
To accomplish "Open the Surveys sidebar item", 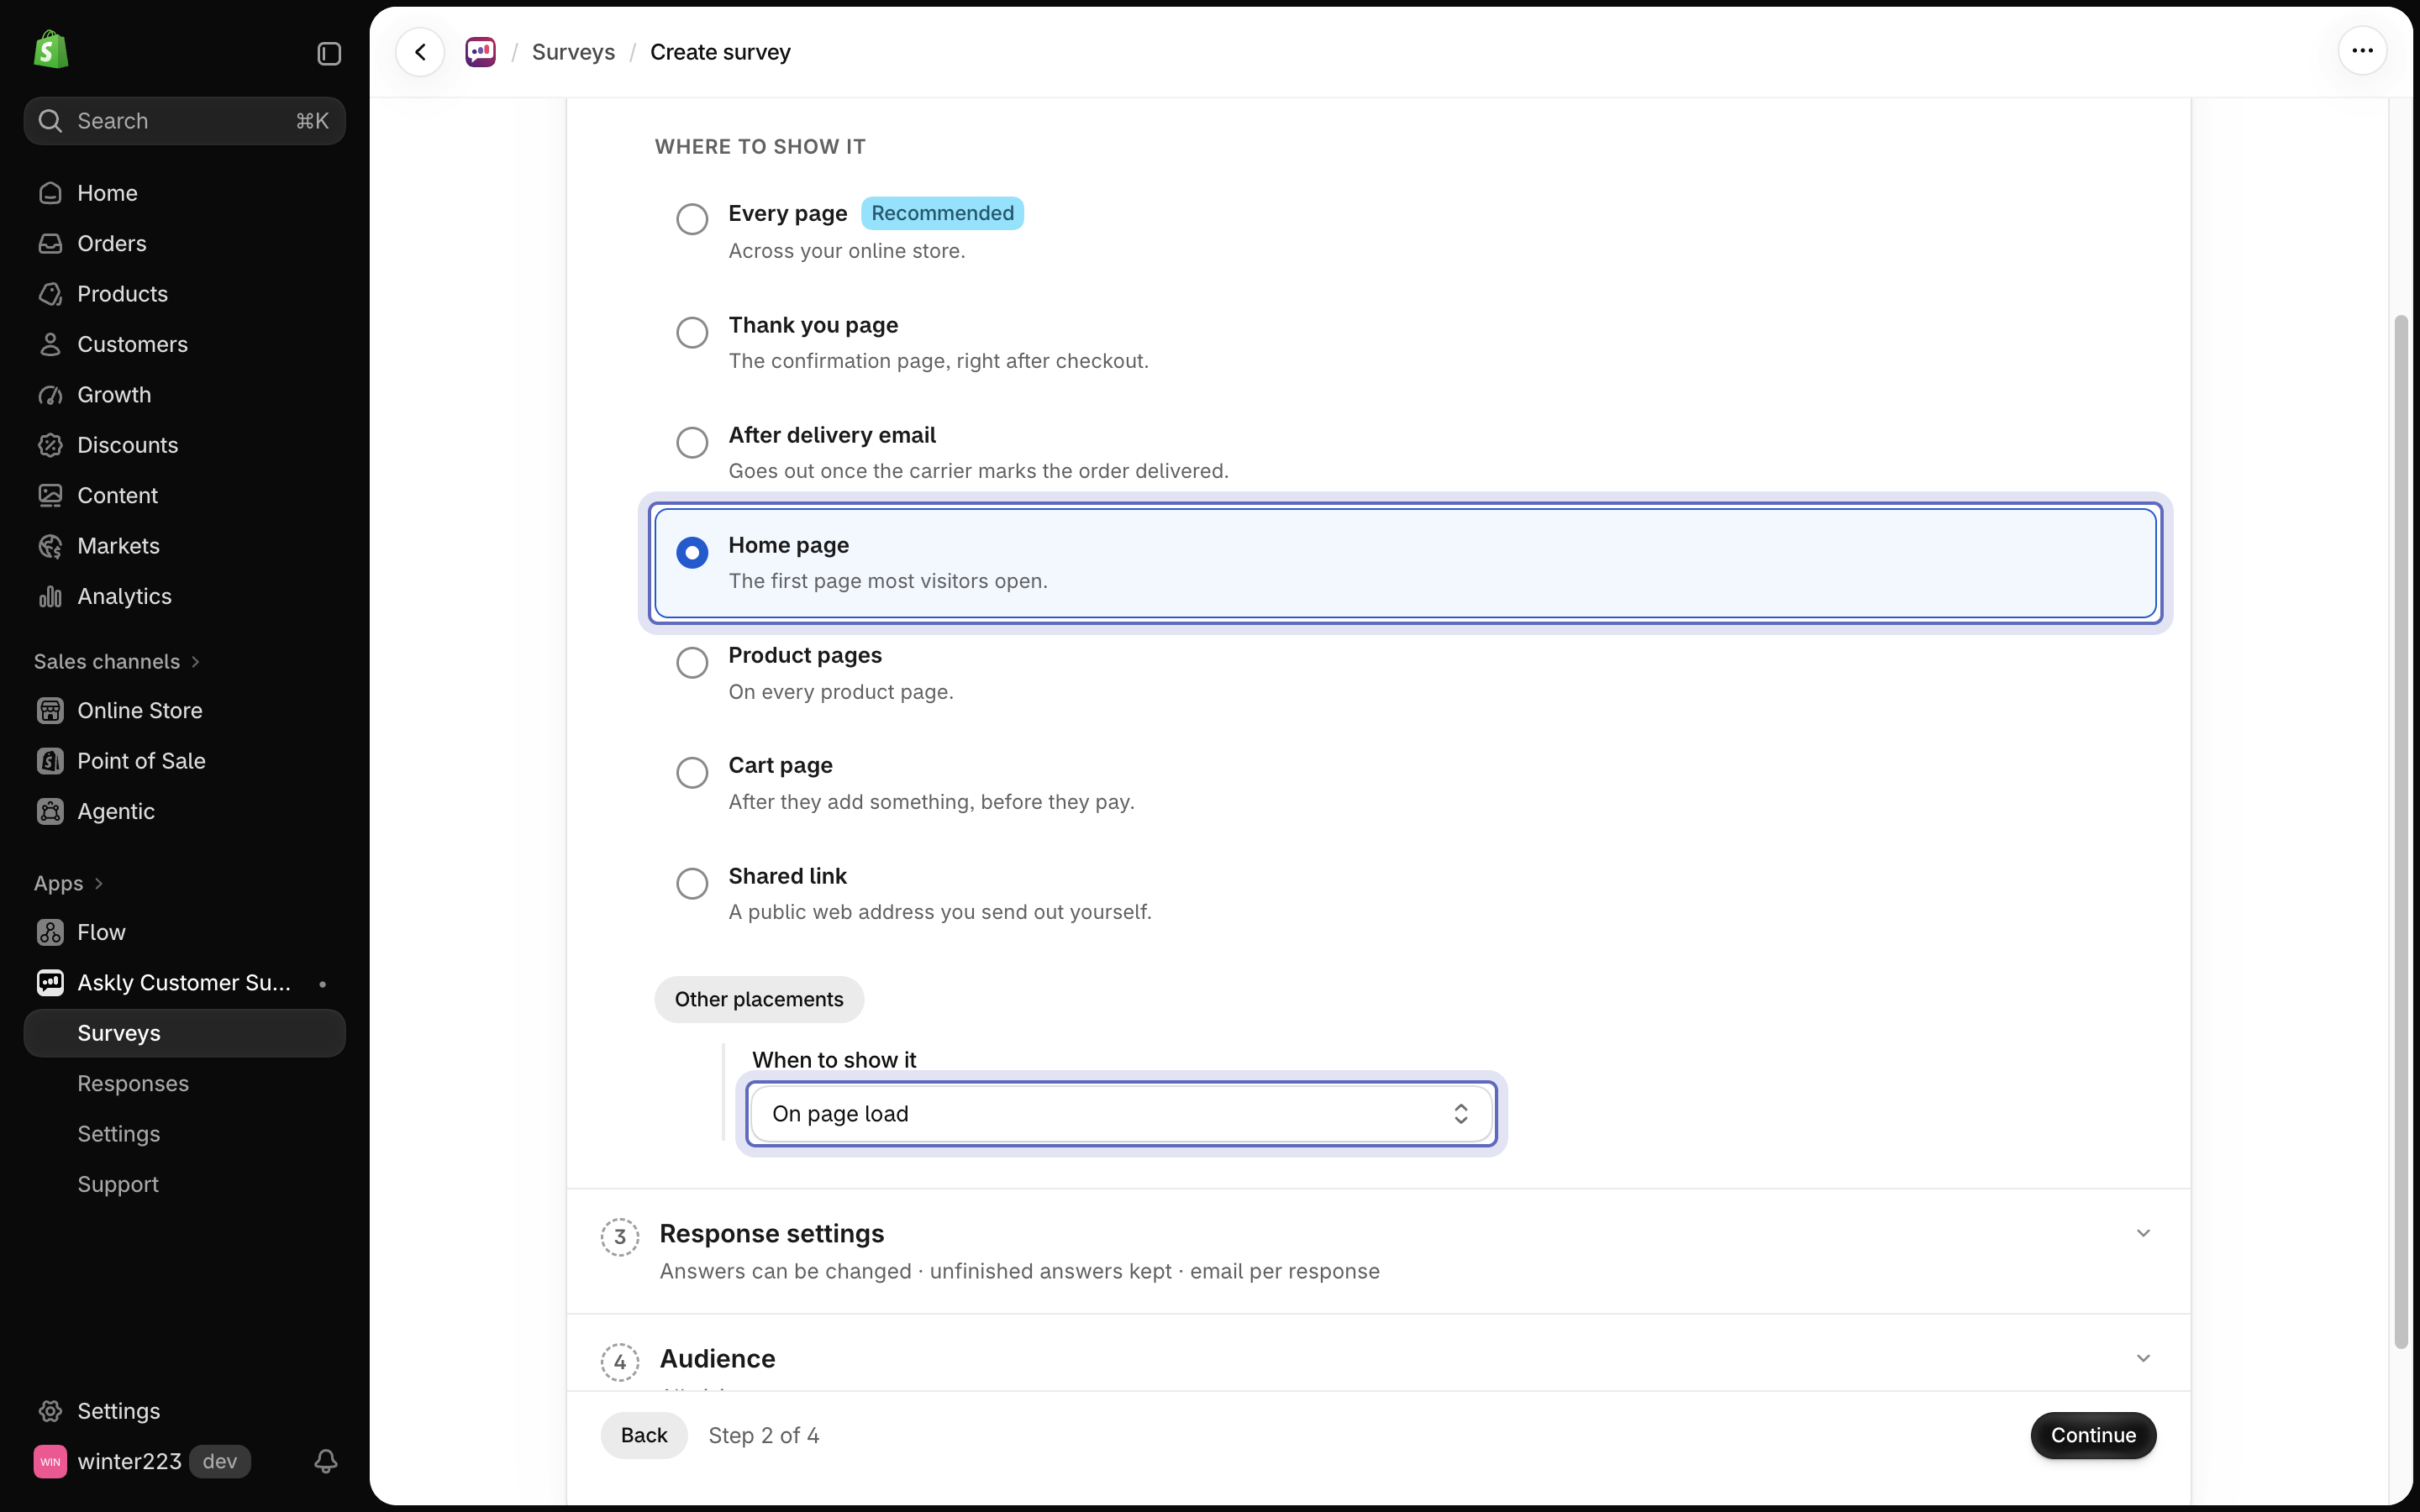I will coord(184,1033).
